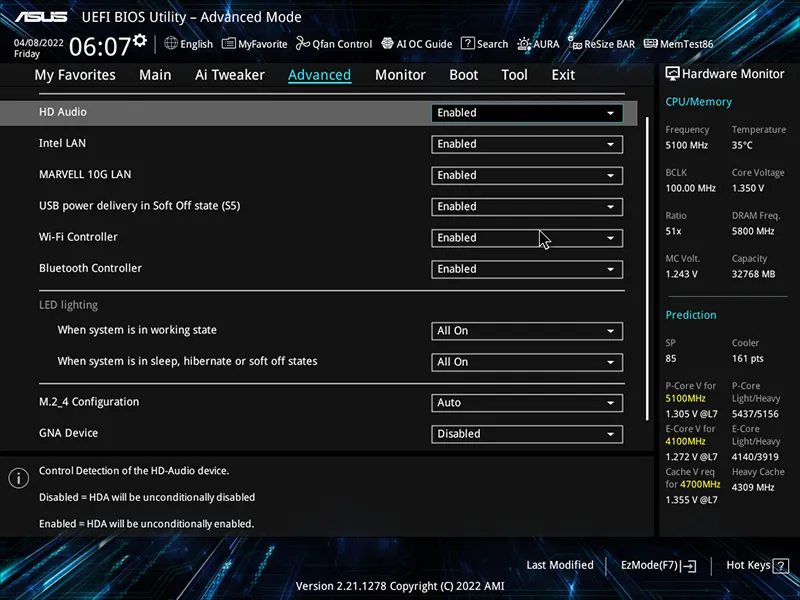The height and width of the screenshot is (600, 800).
Task: Click the info icon in help panel
Action: click(18, 478)
